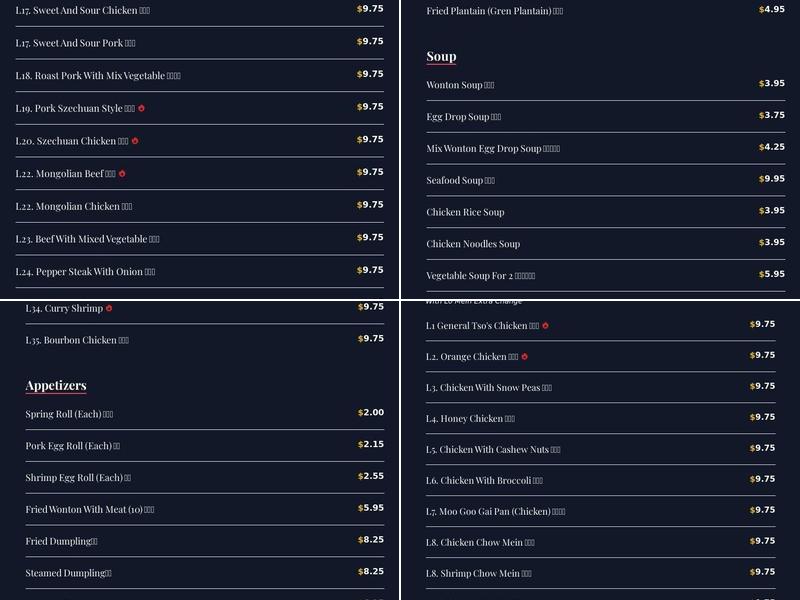Select Pepper Steak With Onion
Viewport: 800px width, 600px height.
pos(79,272)
